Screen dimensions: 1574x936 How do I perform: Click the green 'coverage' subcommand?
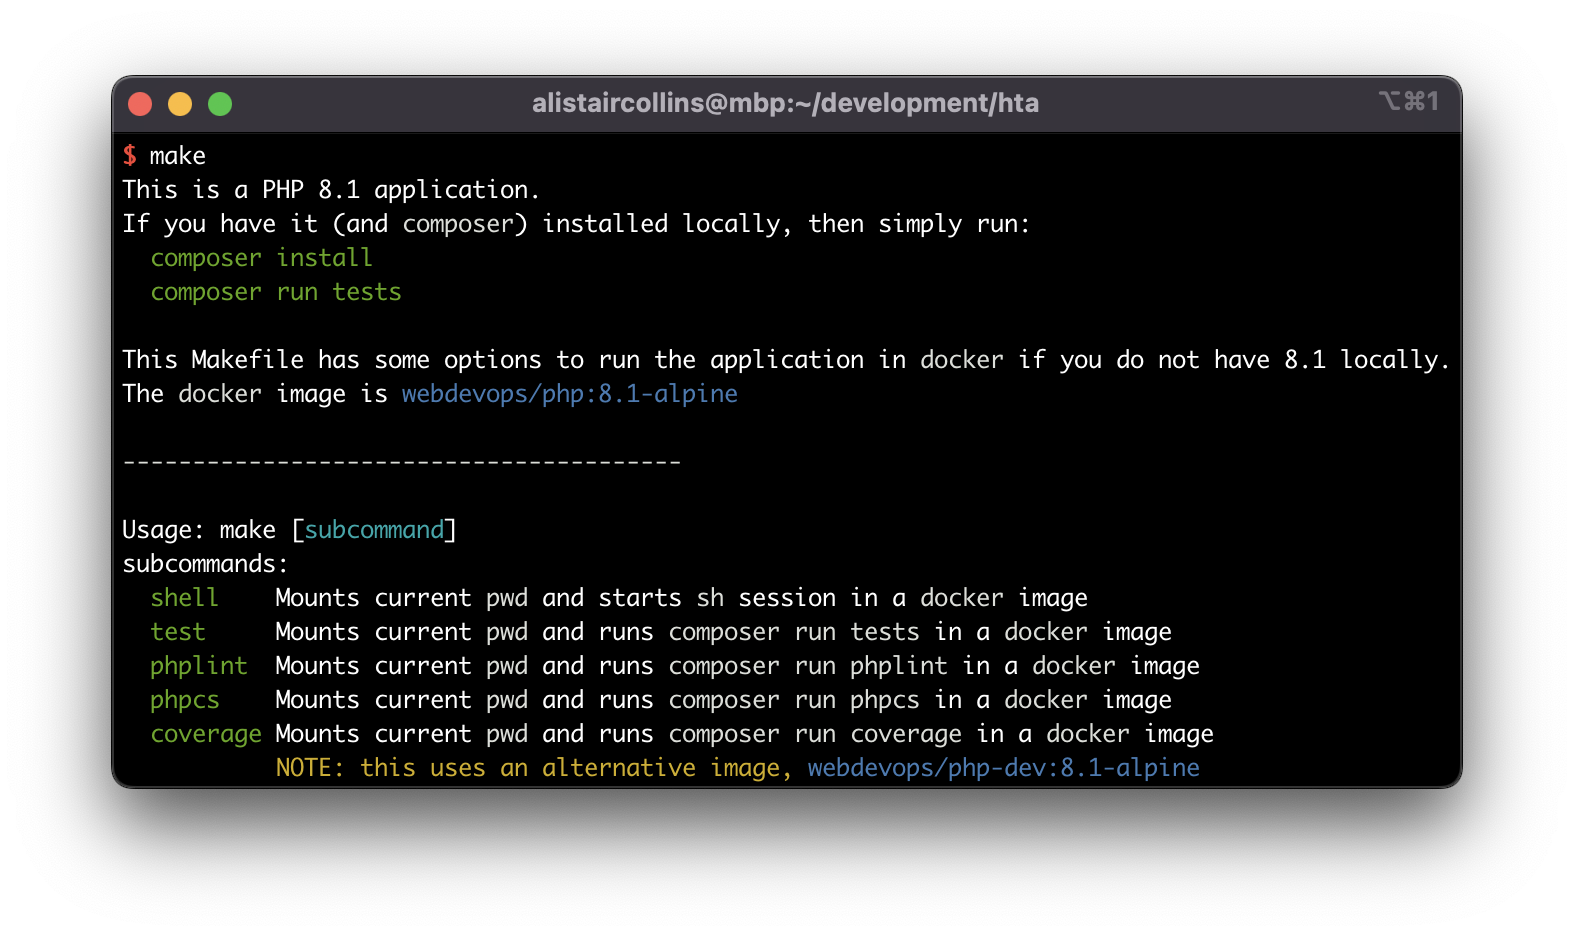pos(206,734)
